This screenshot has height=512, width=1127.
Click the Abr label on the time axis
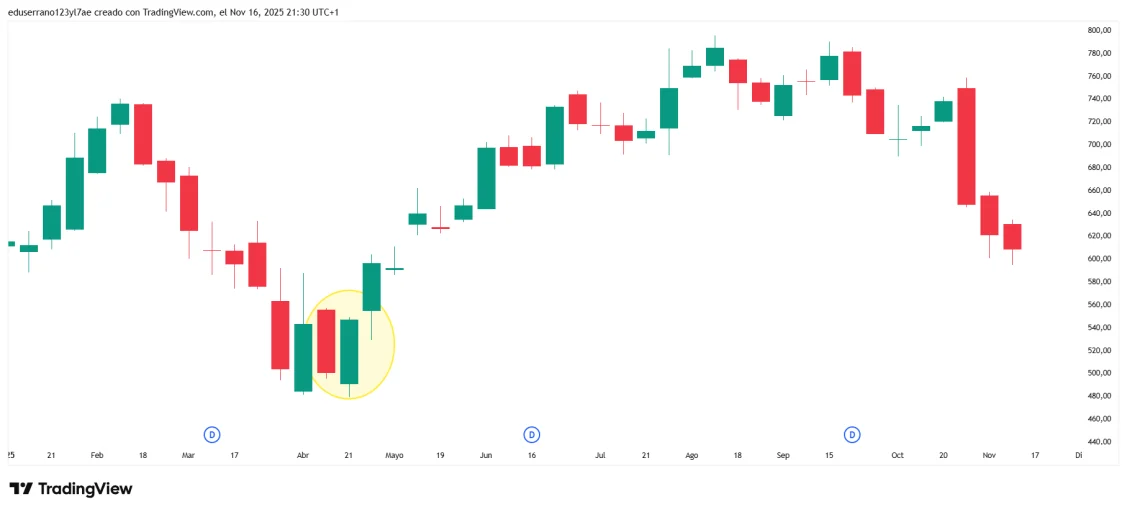pos(303,456)
